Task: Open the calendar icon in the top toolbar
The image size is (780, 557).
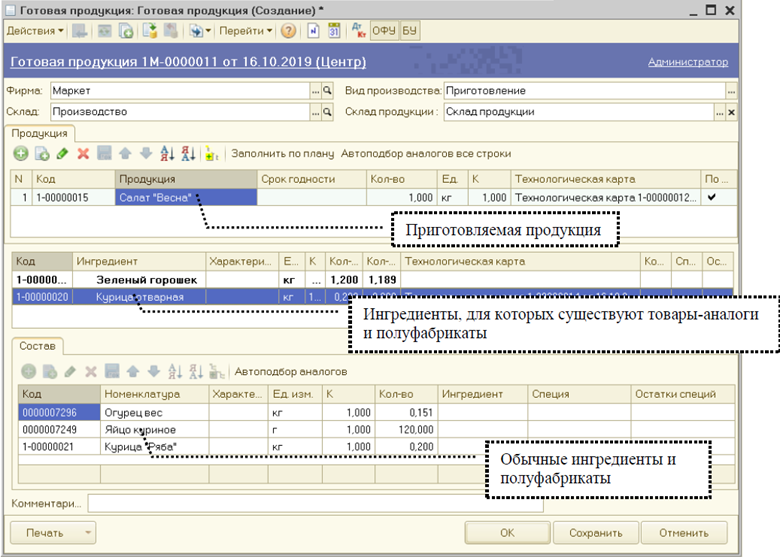Action: tap(334, 31)
